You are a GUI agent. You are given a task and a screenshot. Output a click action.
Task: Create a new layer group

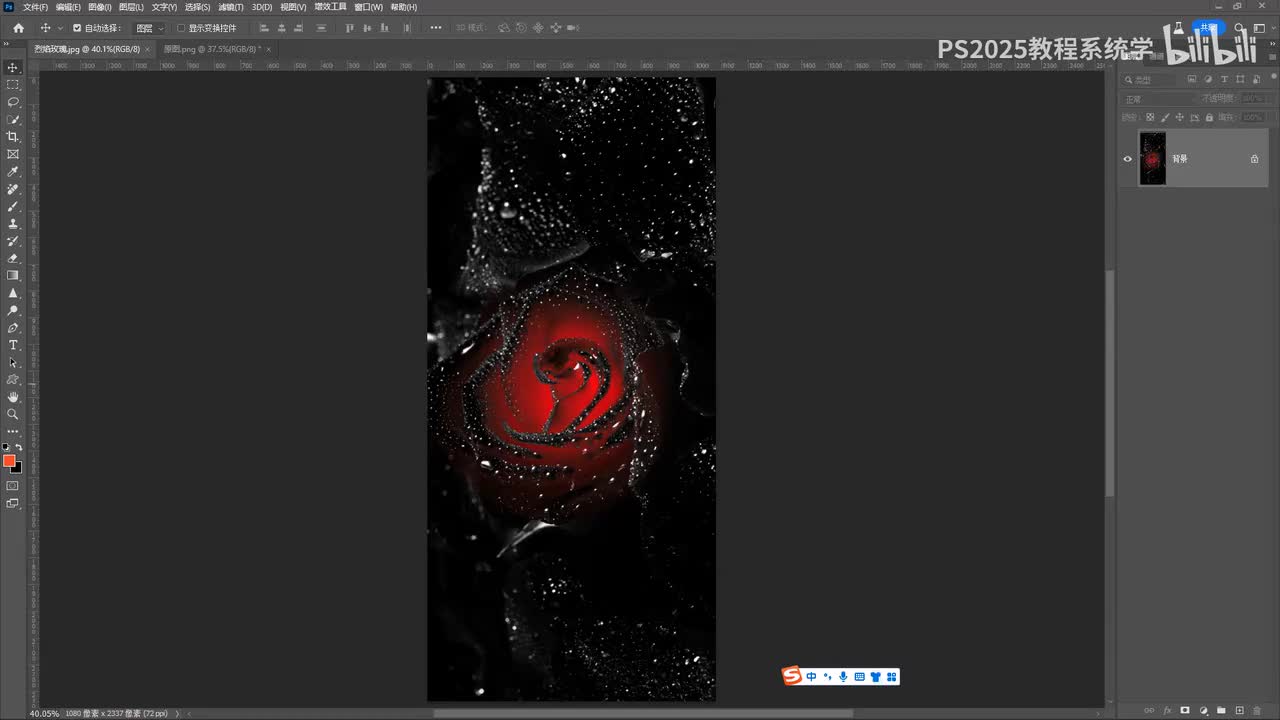click(x=1221, y=710)
